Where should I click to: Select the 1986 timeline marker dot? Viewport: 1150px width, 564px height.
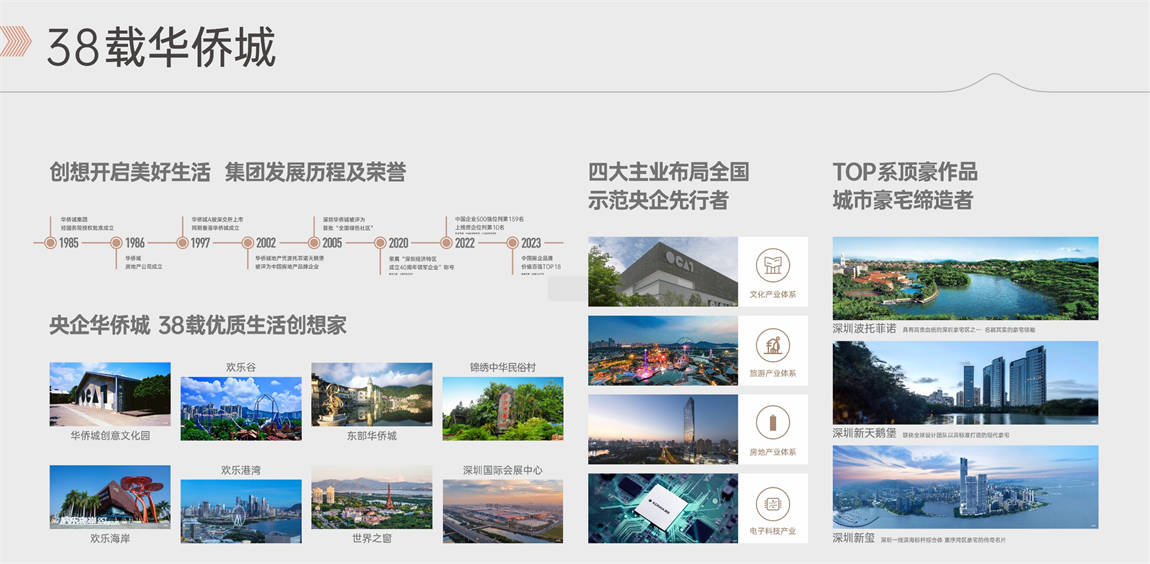pos(116,243)
